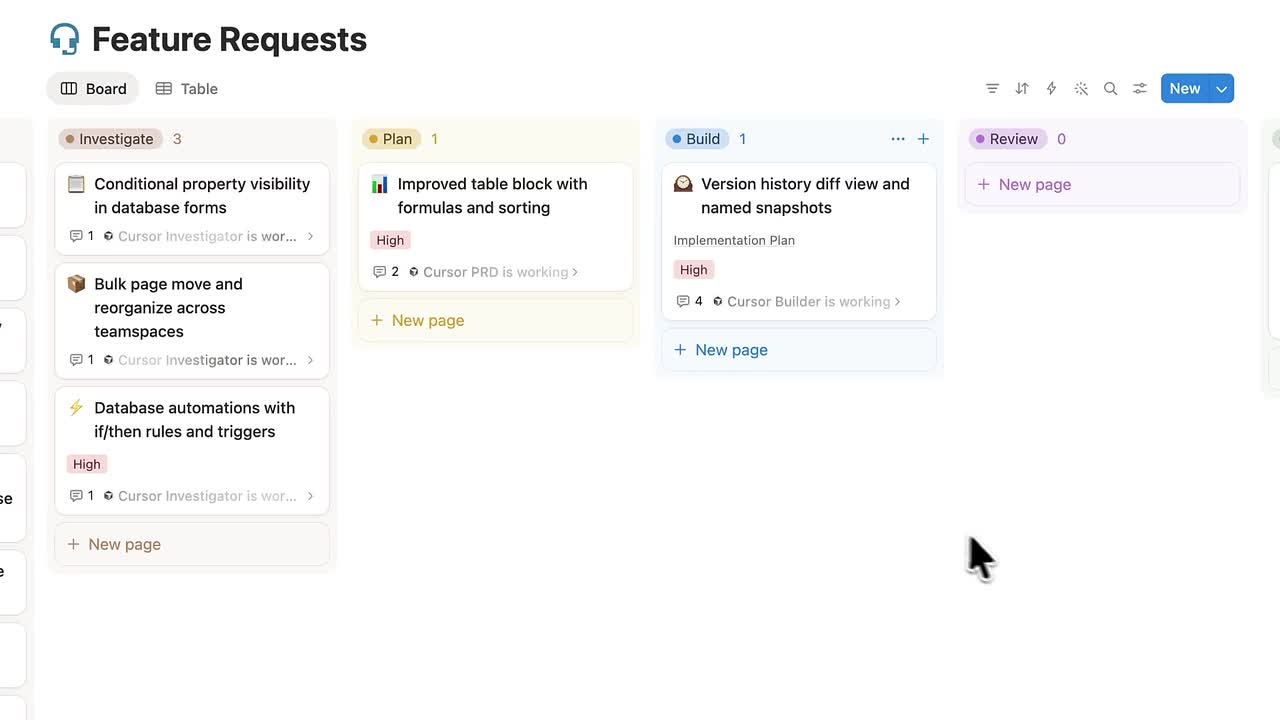Expand Cursor Investigator chevron on Bulk page move card

310,360
